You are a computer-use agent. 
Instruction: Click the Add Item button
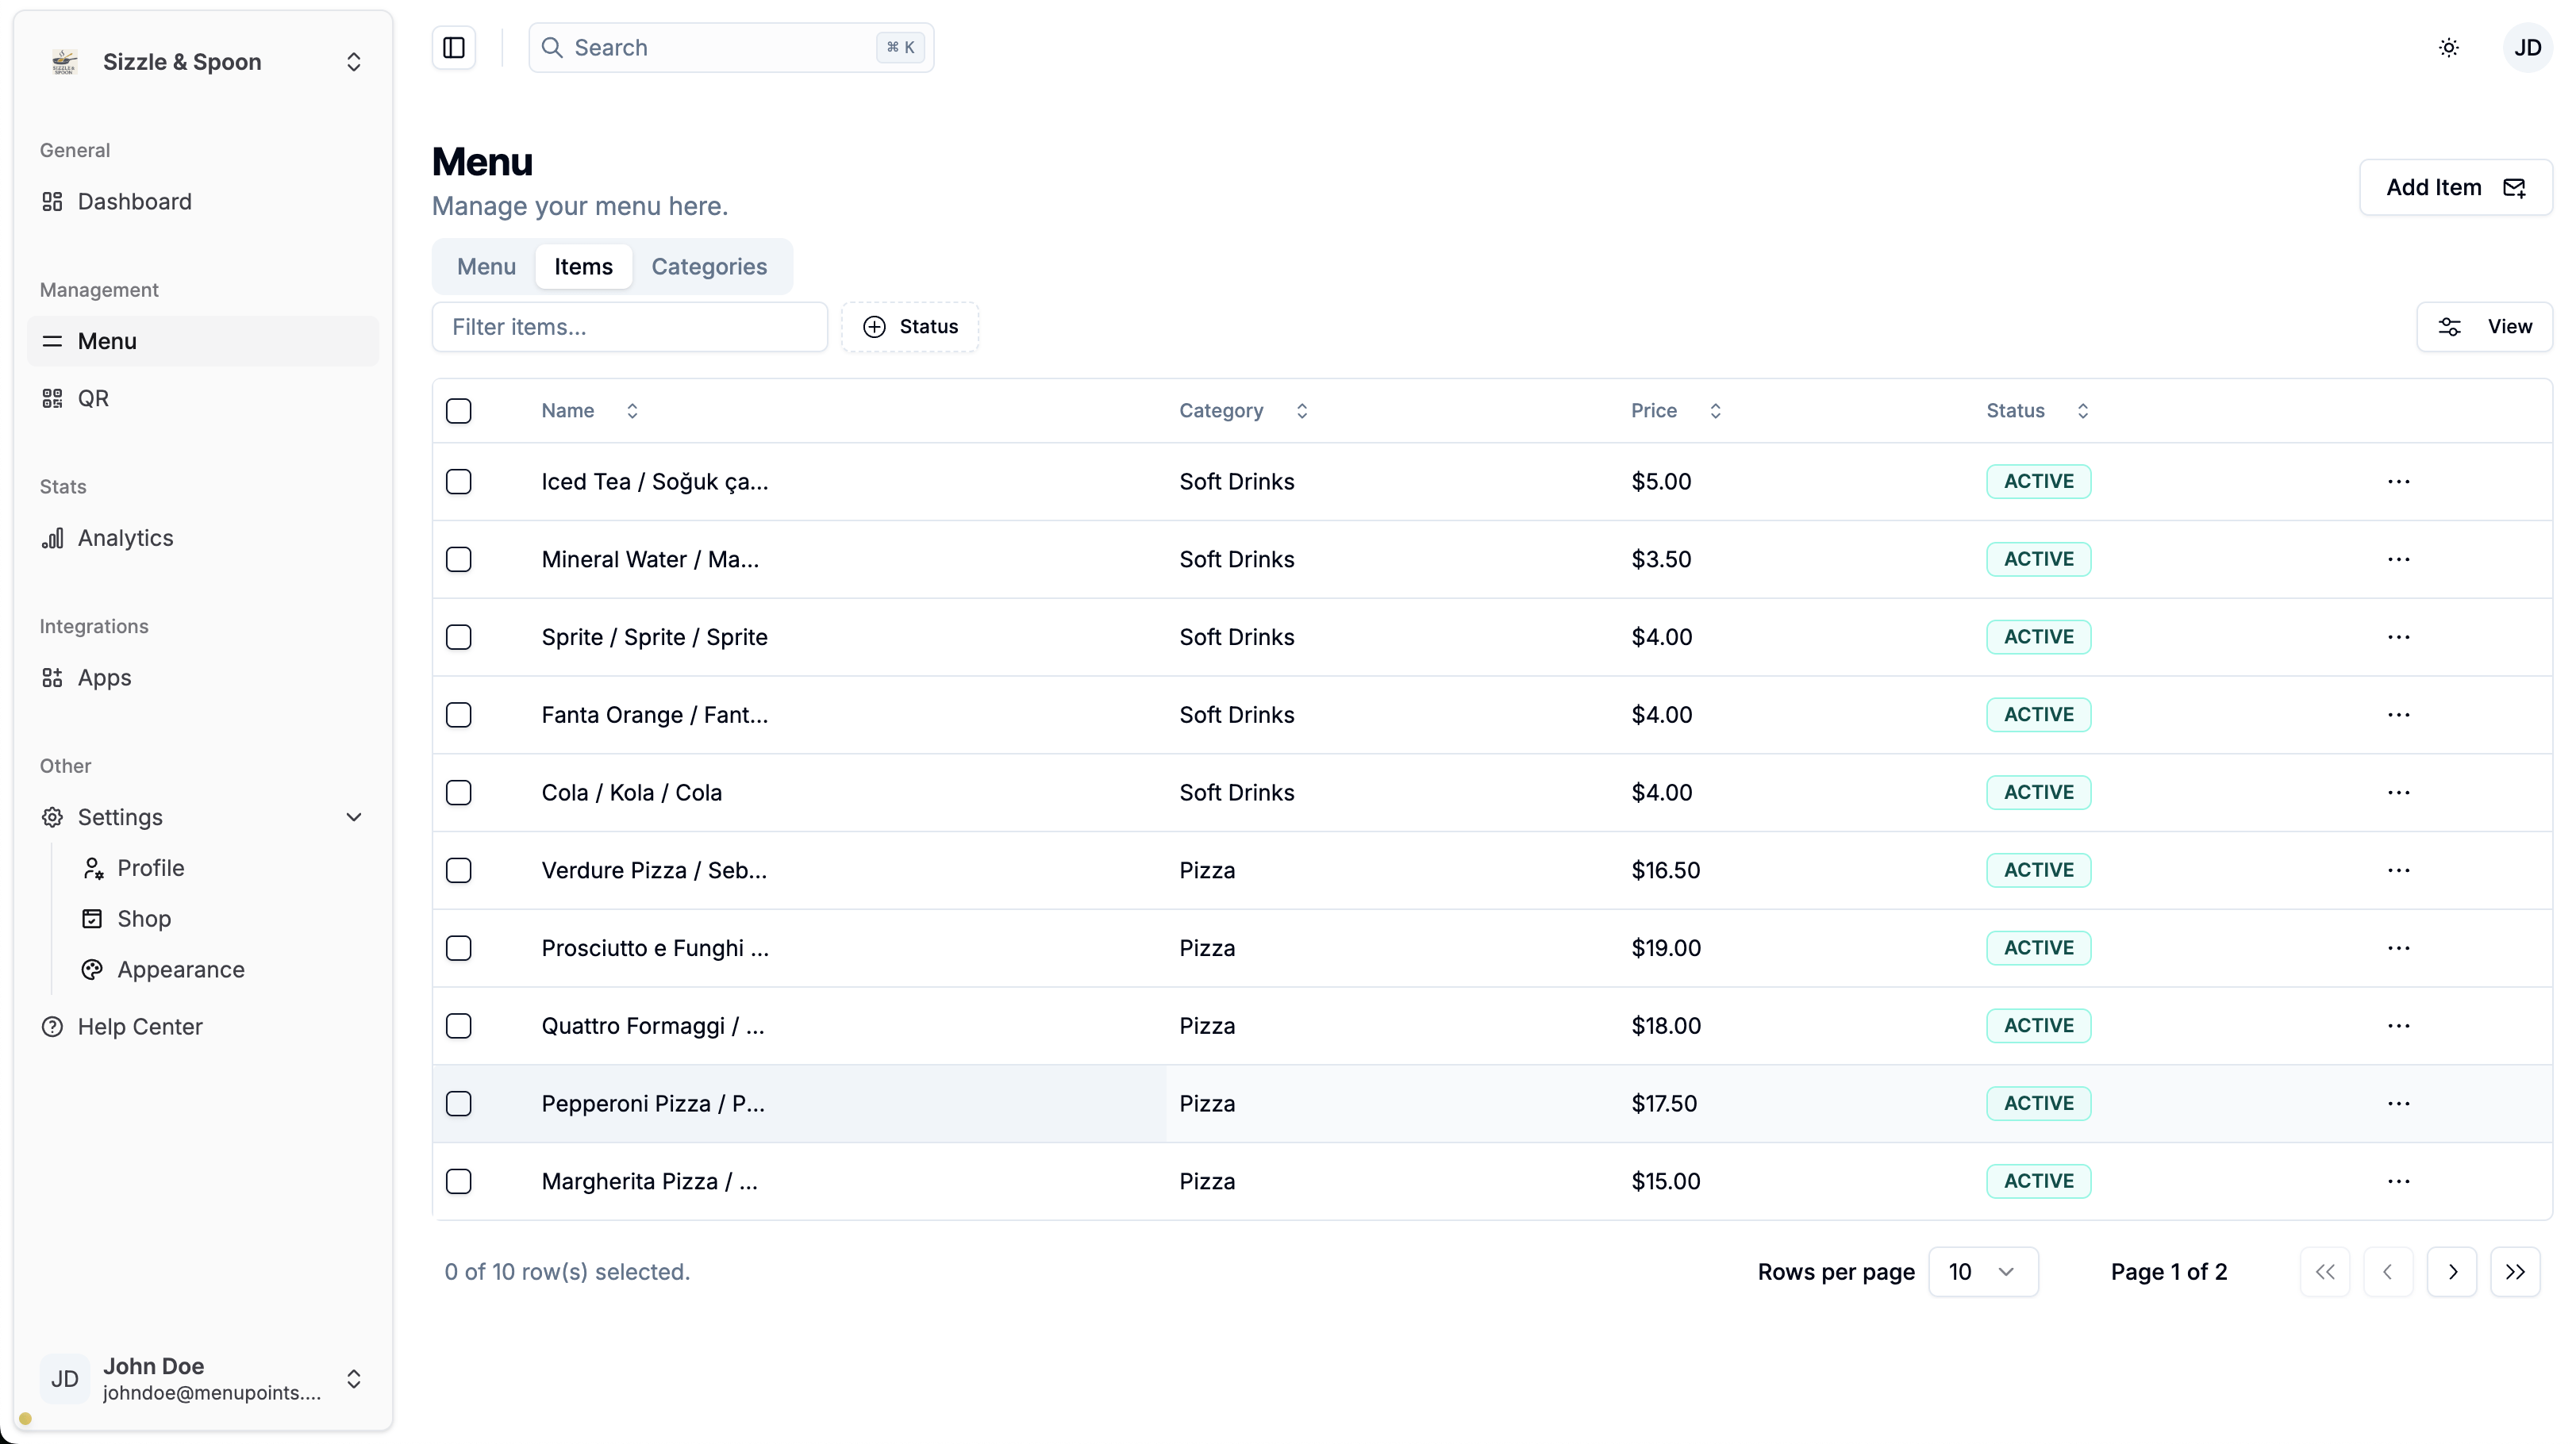[2455, 188]
